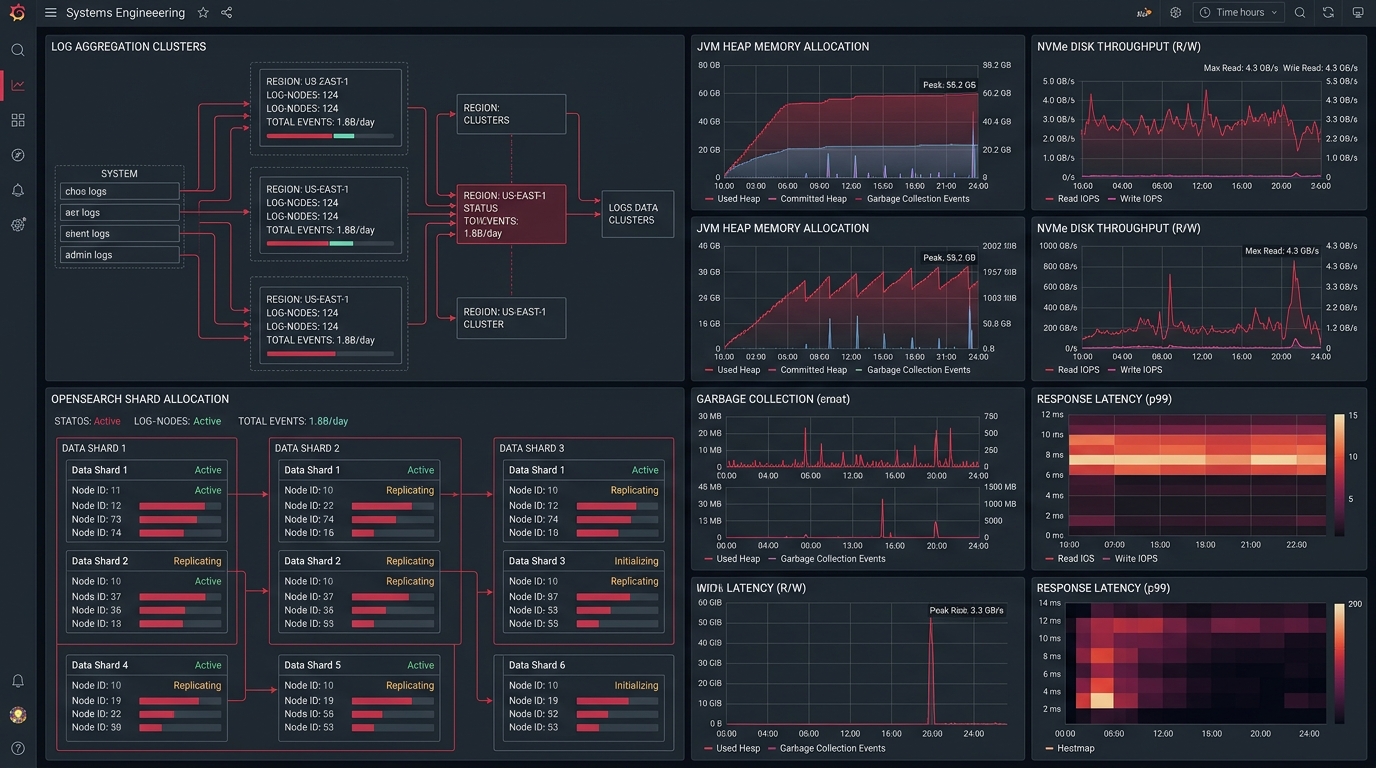Image resolution: width=1376 pixels, height=768 pixels.
Task: Click the REGION: CLUSTERS node
Action: pyautogui.click(x=511, y=114)
